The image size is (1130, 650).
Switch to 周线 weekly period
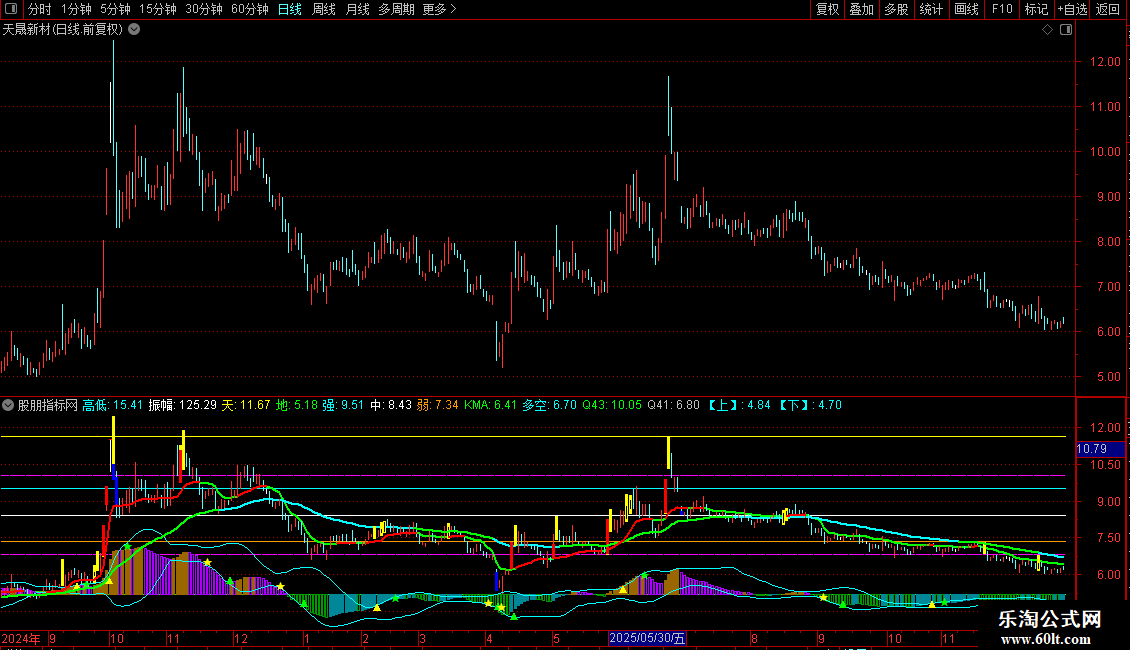click(x=324, y=10)
